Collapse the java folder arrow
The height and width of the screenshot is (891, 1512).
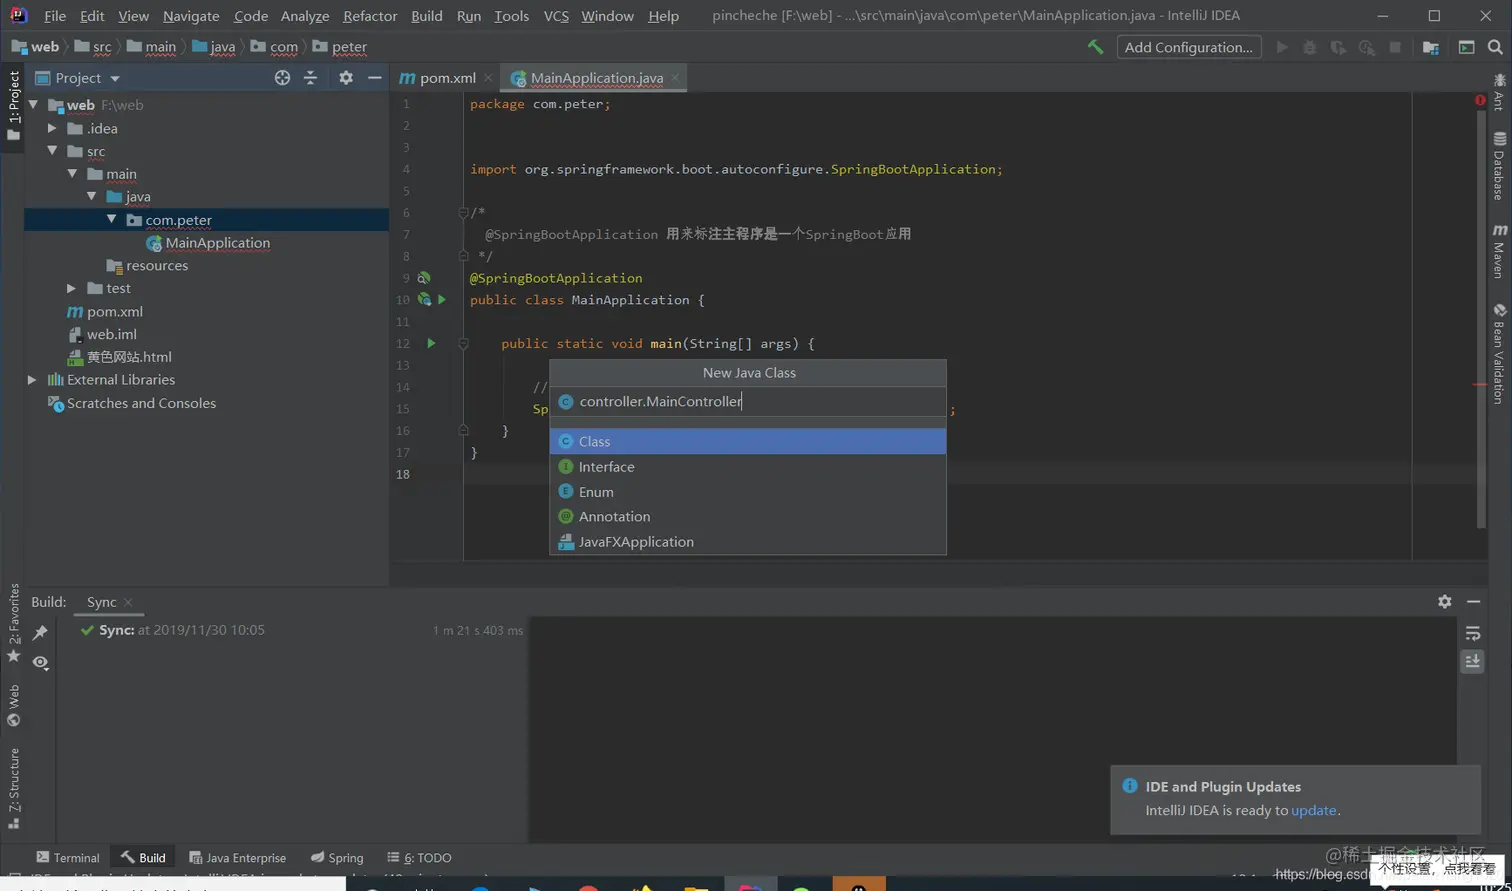[x=92, y=197]
